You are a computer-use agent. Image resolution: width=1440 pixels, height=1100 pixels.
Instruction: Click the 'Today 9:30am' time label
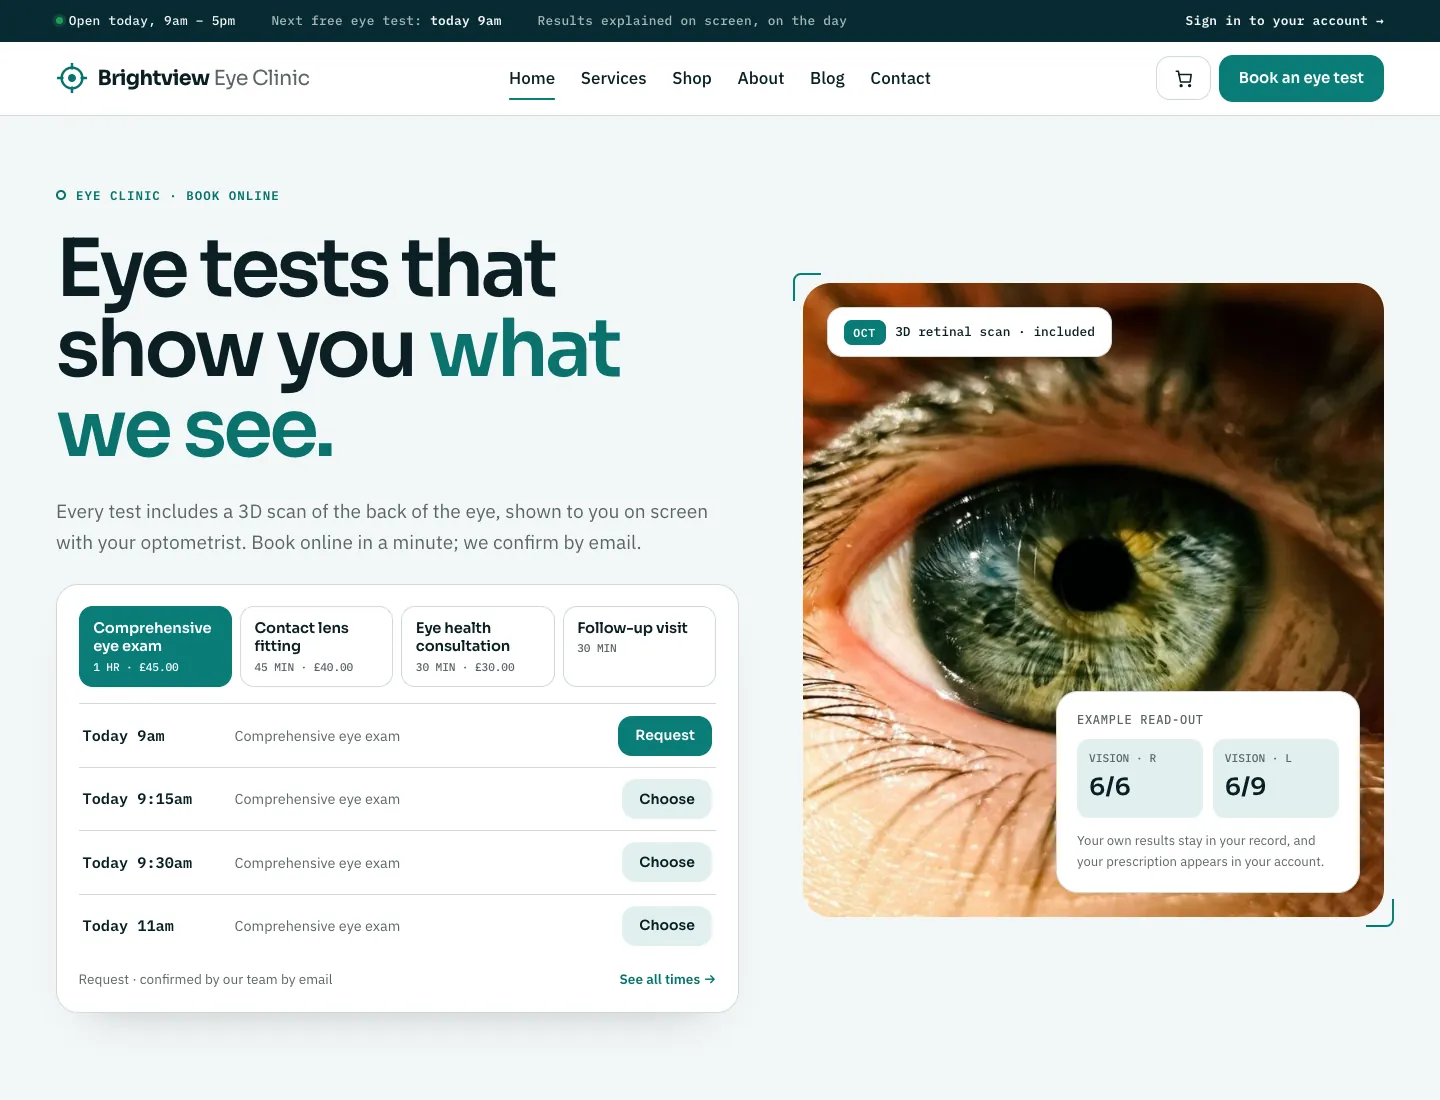click(137, 863)
